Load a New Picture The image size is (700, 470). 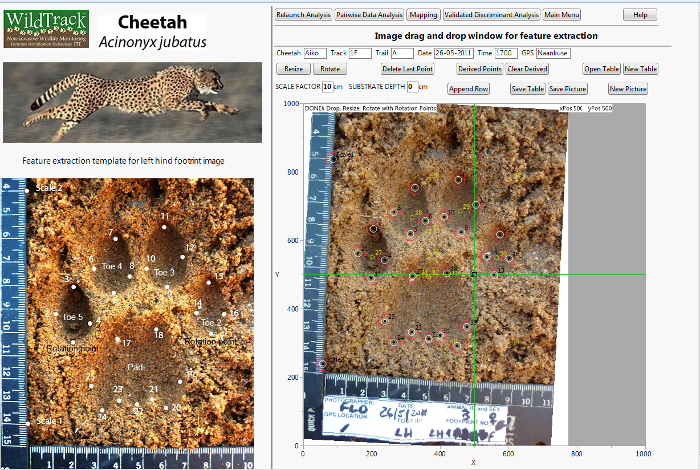pyautogui.click(x=628, y=88)
